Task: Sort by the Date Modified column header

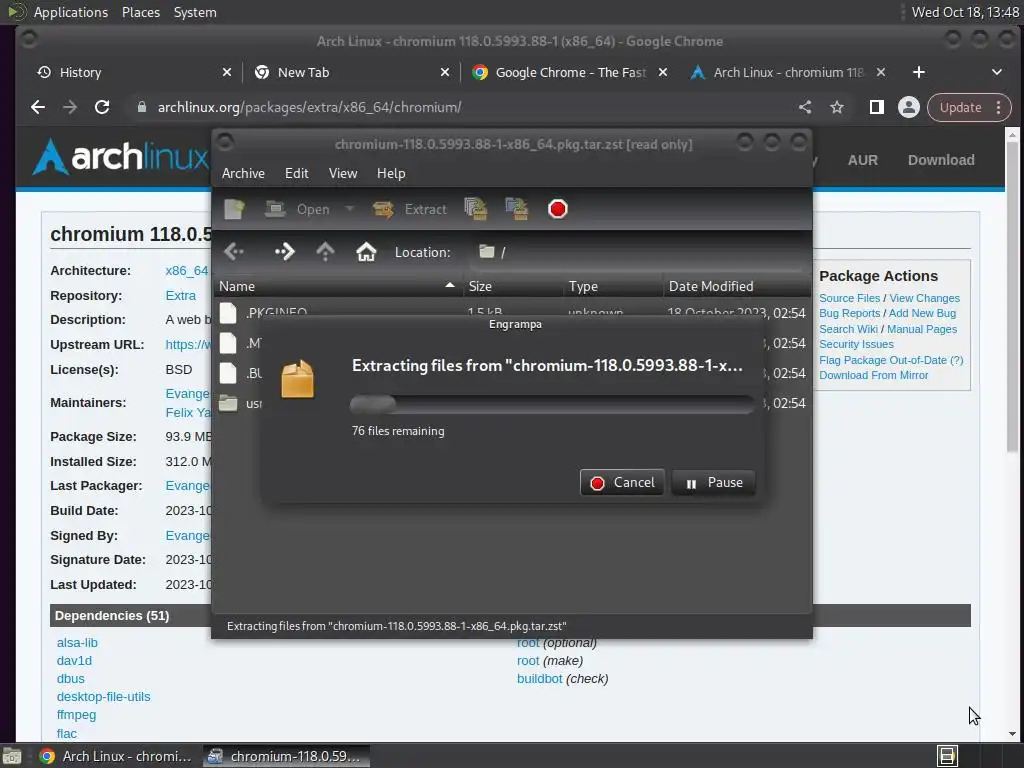Action: [737, 286]
